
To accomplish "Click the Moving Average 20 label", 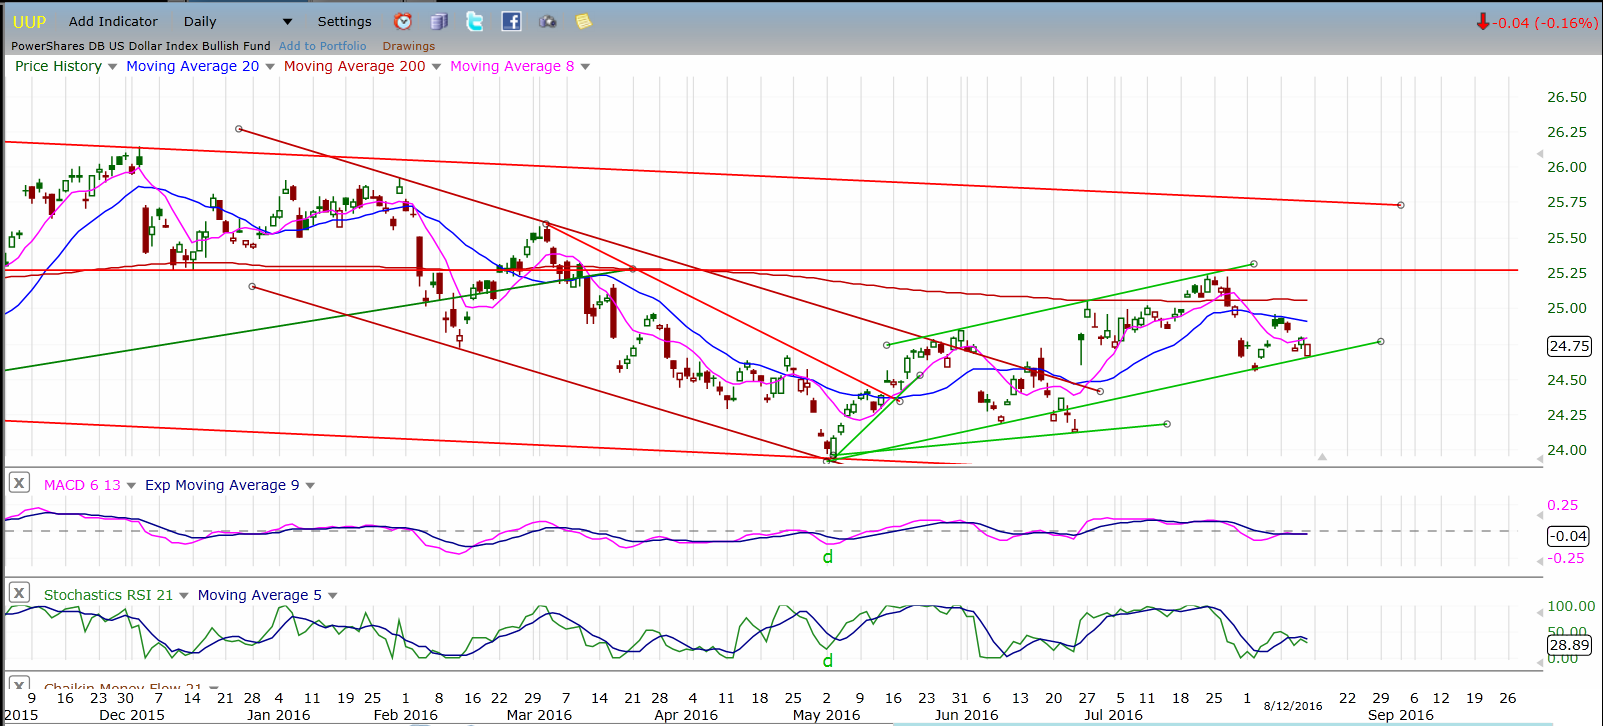I will click(192, 66).
